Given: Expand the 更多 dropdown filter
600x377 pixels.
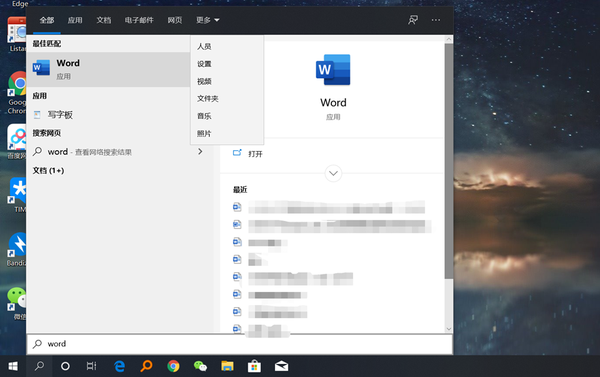Looking at the screenshot, I should [208, 20].
